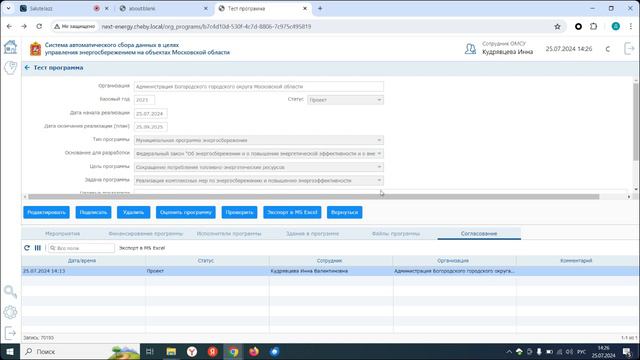The image size is (640, 360).
Task: Switch to the Финансирование программы tab
Action: point(145,233)
